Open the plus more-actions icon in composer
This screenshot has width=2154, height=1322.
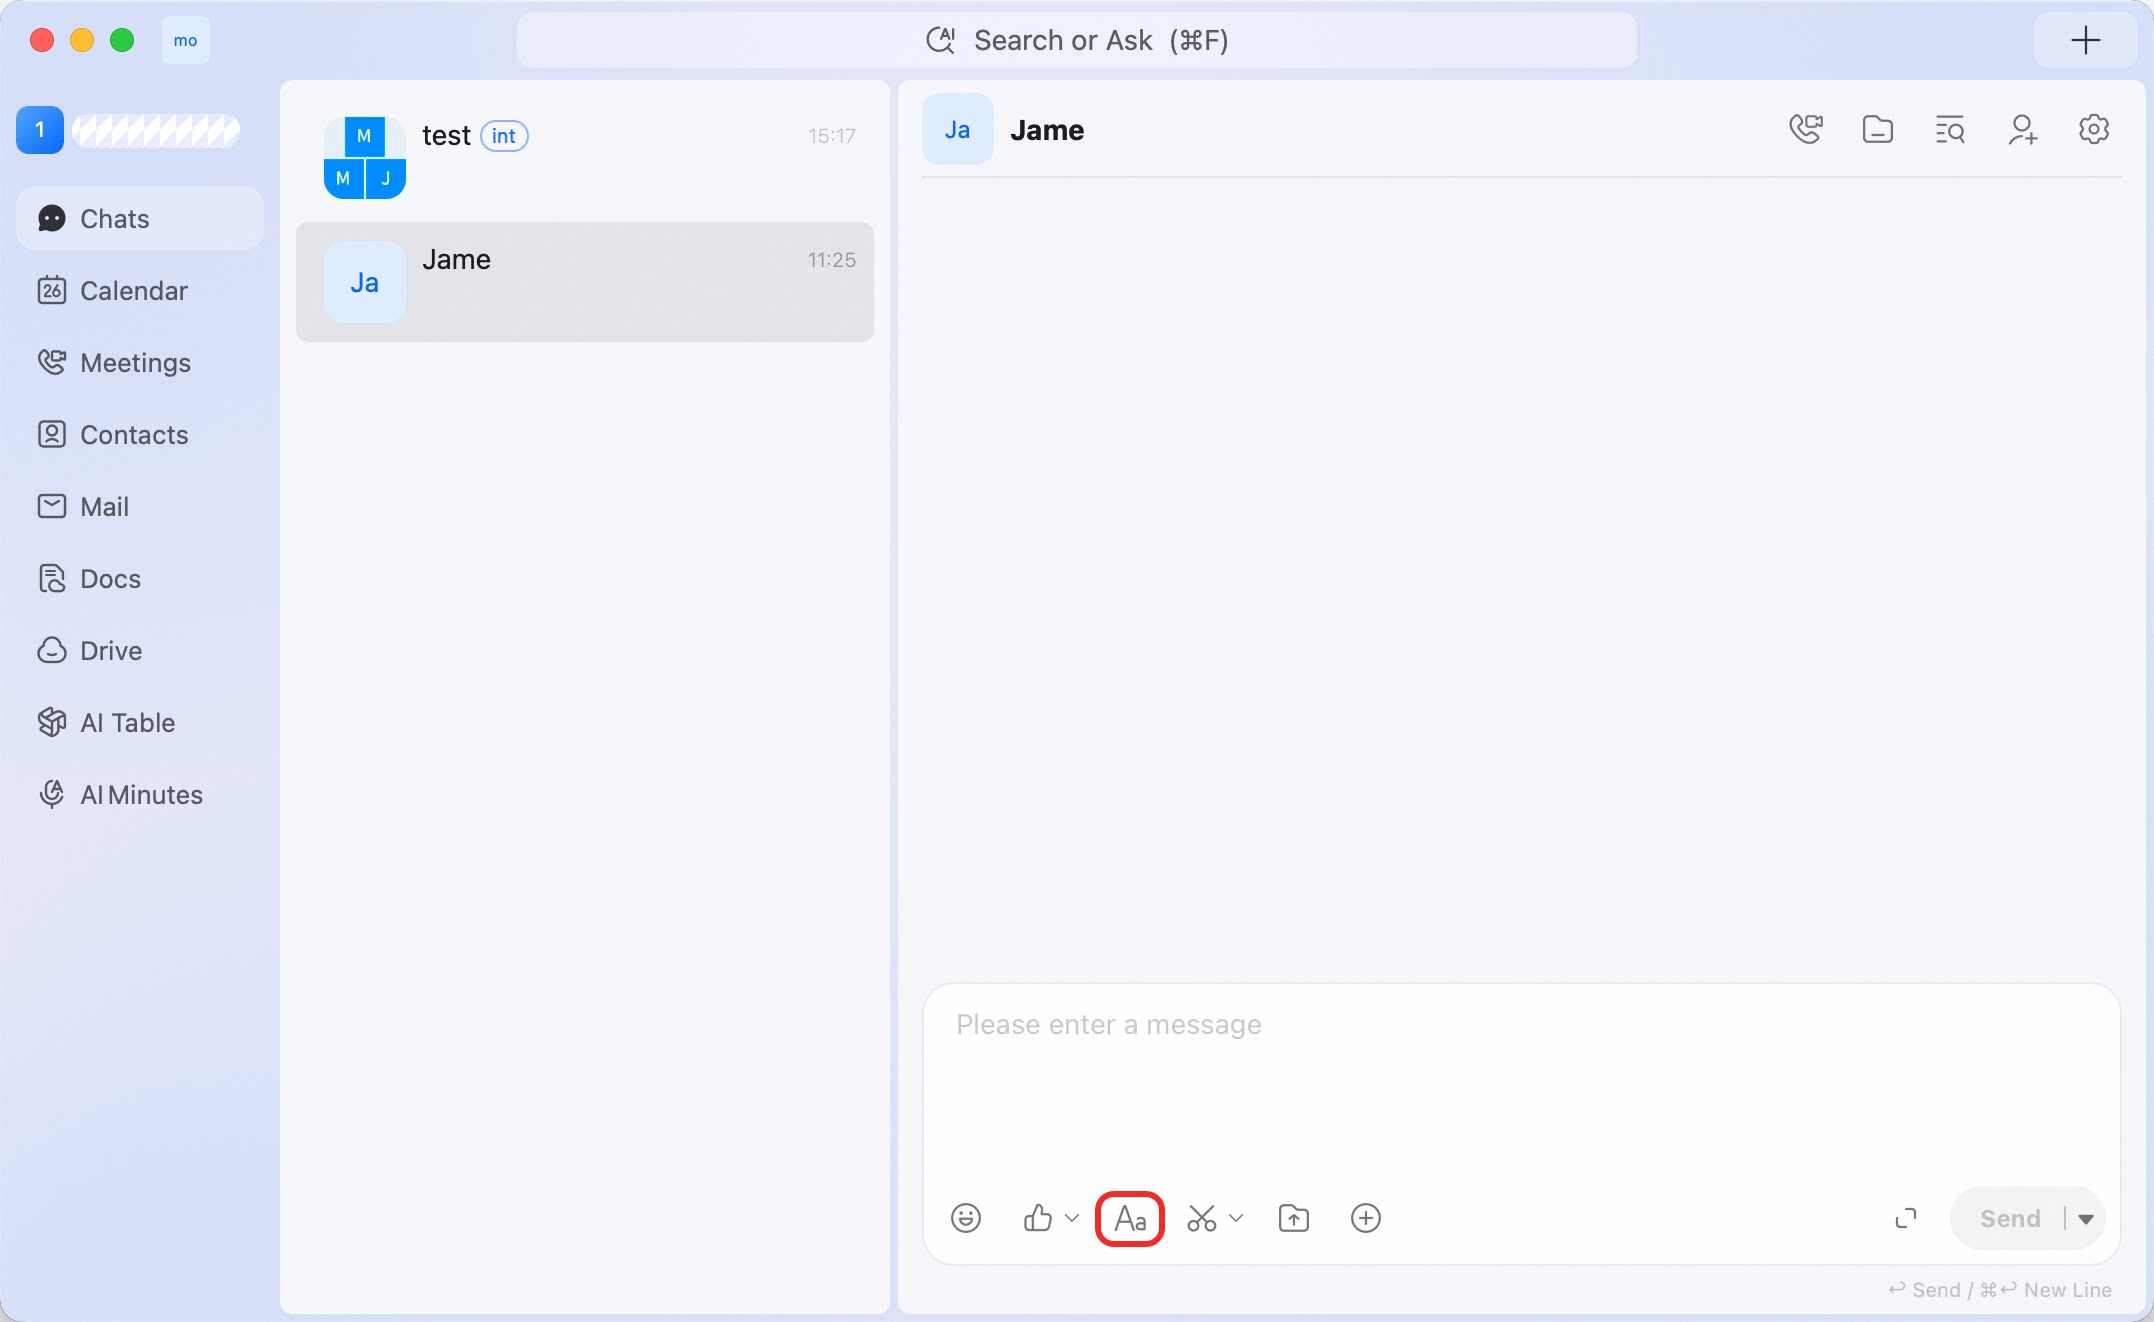(x=1366, y=1218)
